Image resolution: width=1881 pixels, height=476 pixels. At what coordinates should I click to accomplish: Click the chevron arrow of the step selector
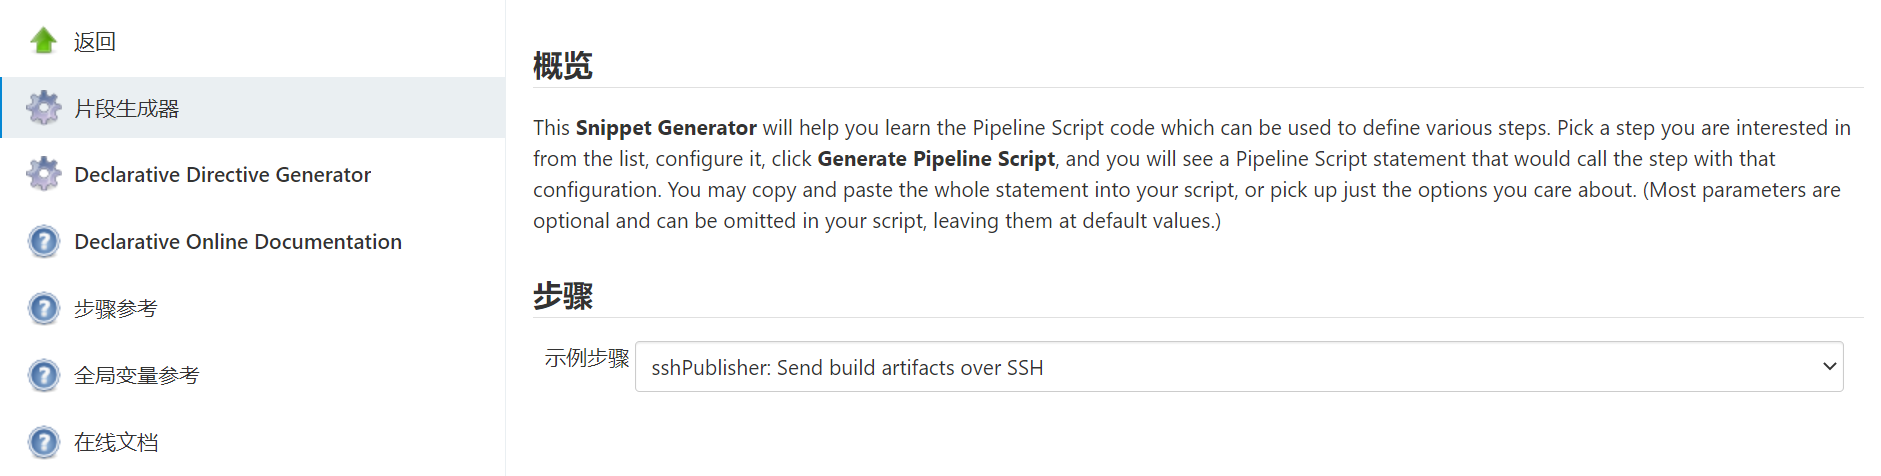[x=1829, y=366]
